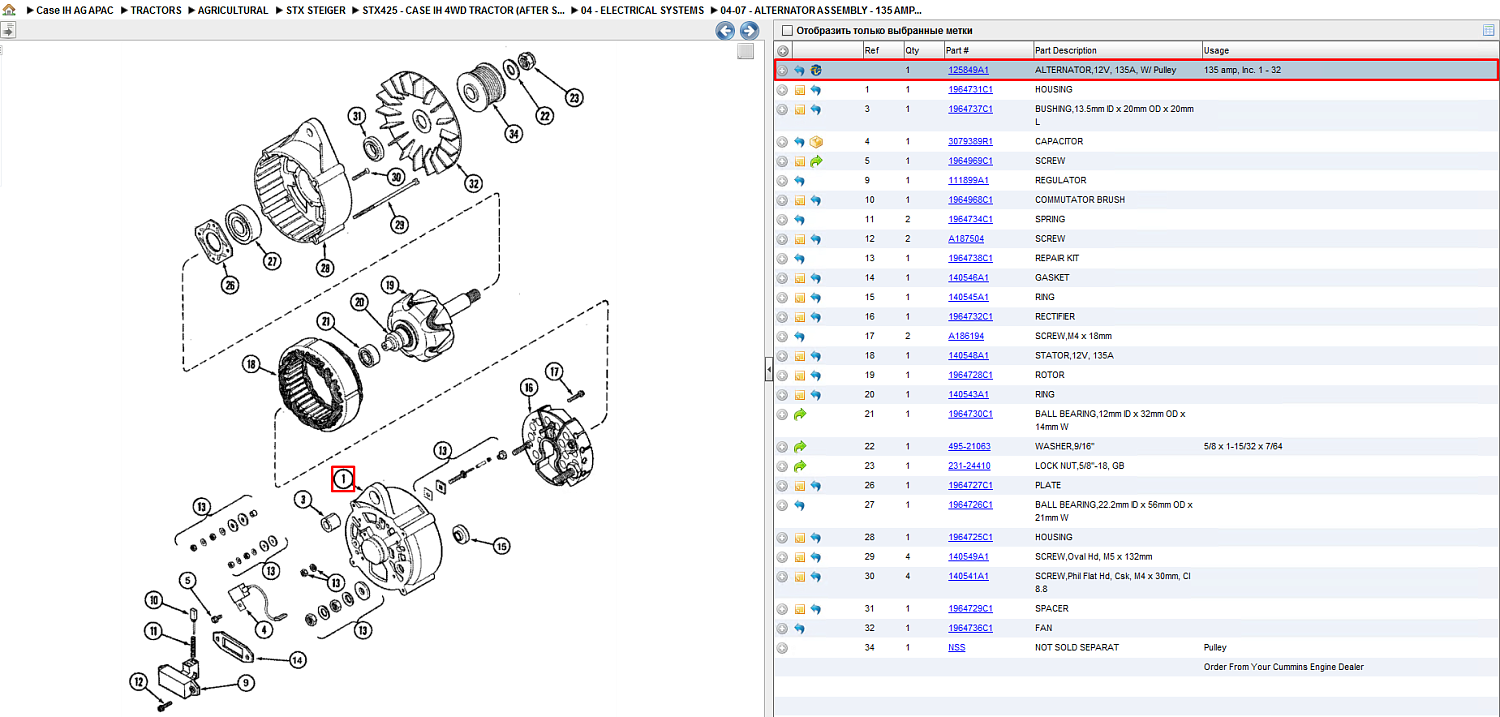Click the table options icon in header corner
This screenshot has height=717, width=1500.
tap(1489, 31)
